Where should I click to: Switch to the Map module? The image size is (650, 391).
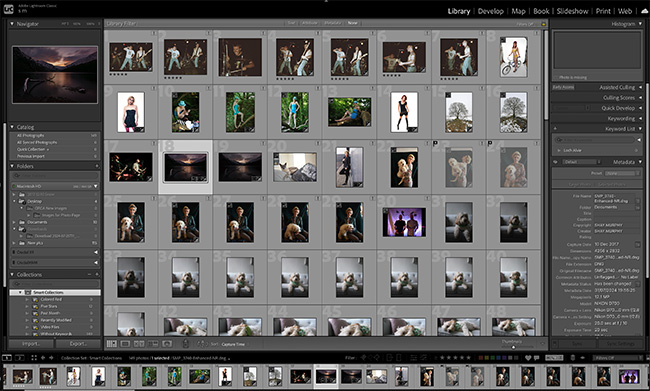click(518, 11)
